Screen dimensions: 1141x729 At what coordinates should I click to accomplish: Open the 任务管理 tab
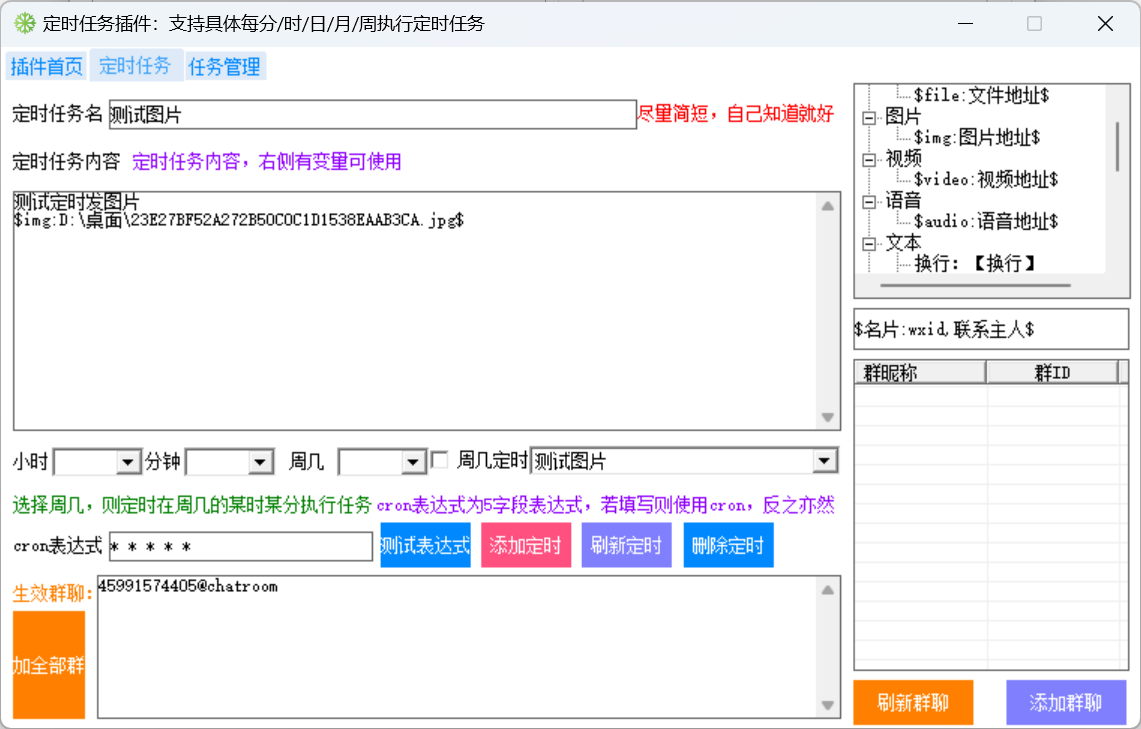pos(225,67)
